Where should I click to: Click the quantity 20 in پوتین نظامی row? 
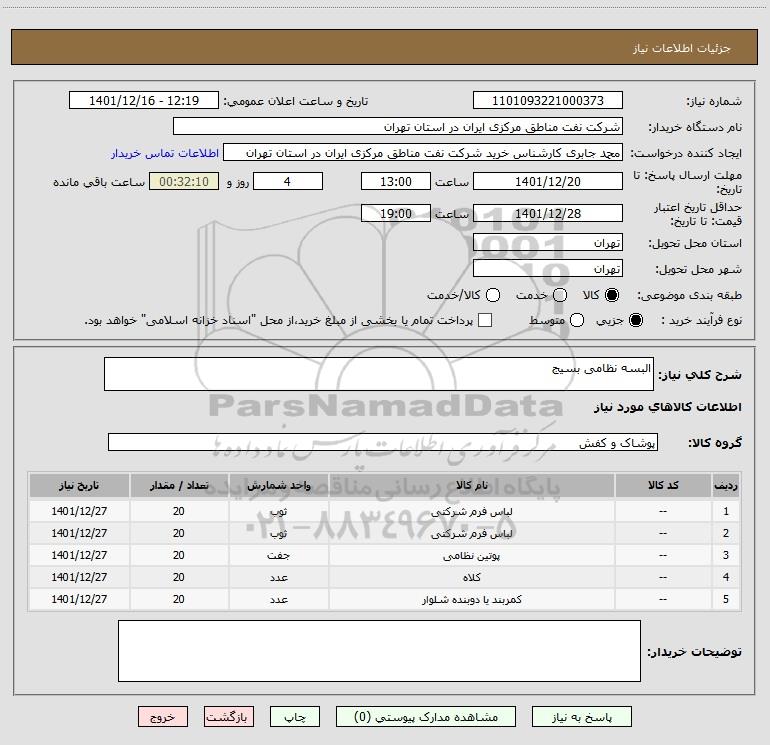coord(179,555)
